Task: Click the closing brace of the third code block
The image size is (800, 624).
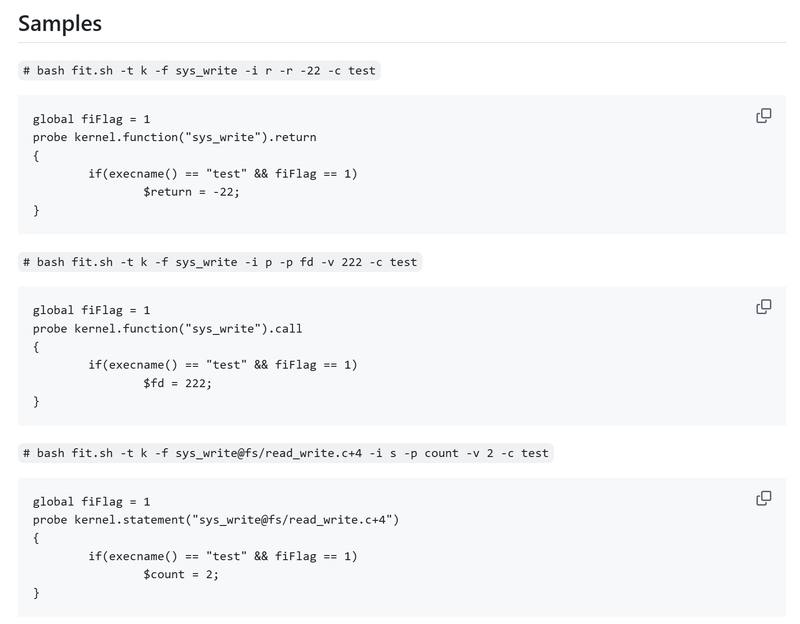Action: point(36,593)
